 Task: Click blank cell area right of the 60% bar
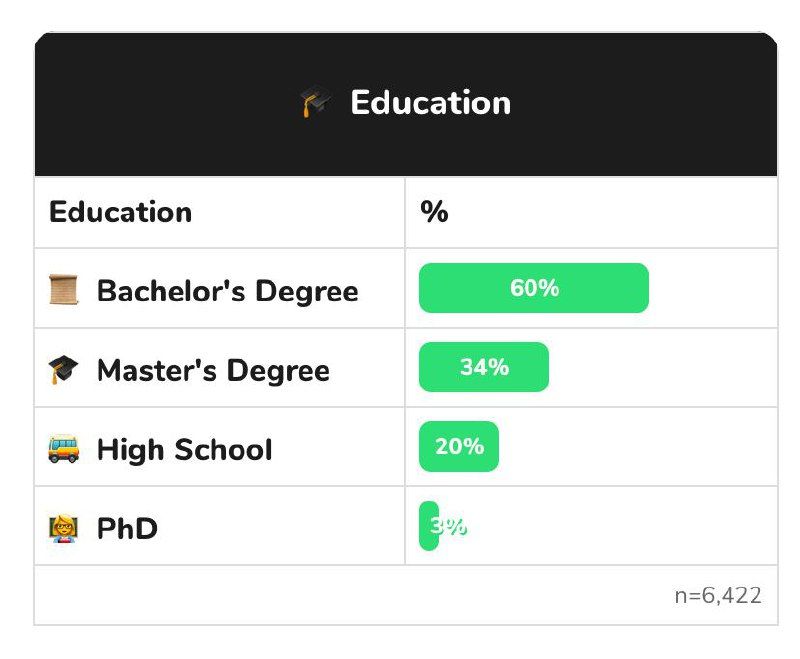click(710, 288)
